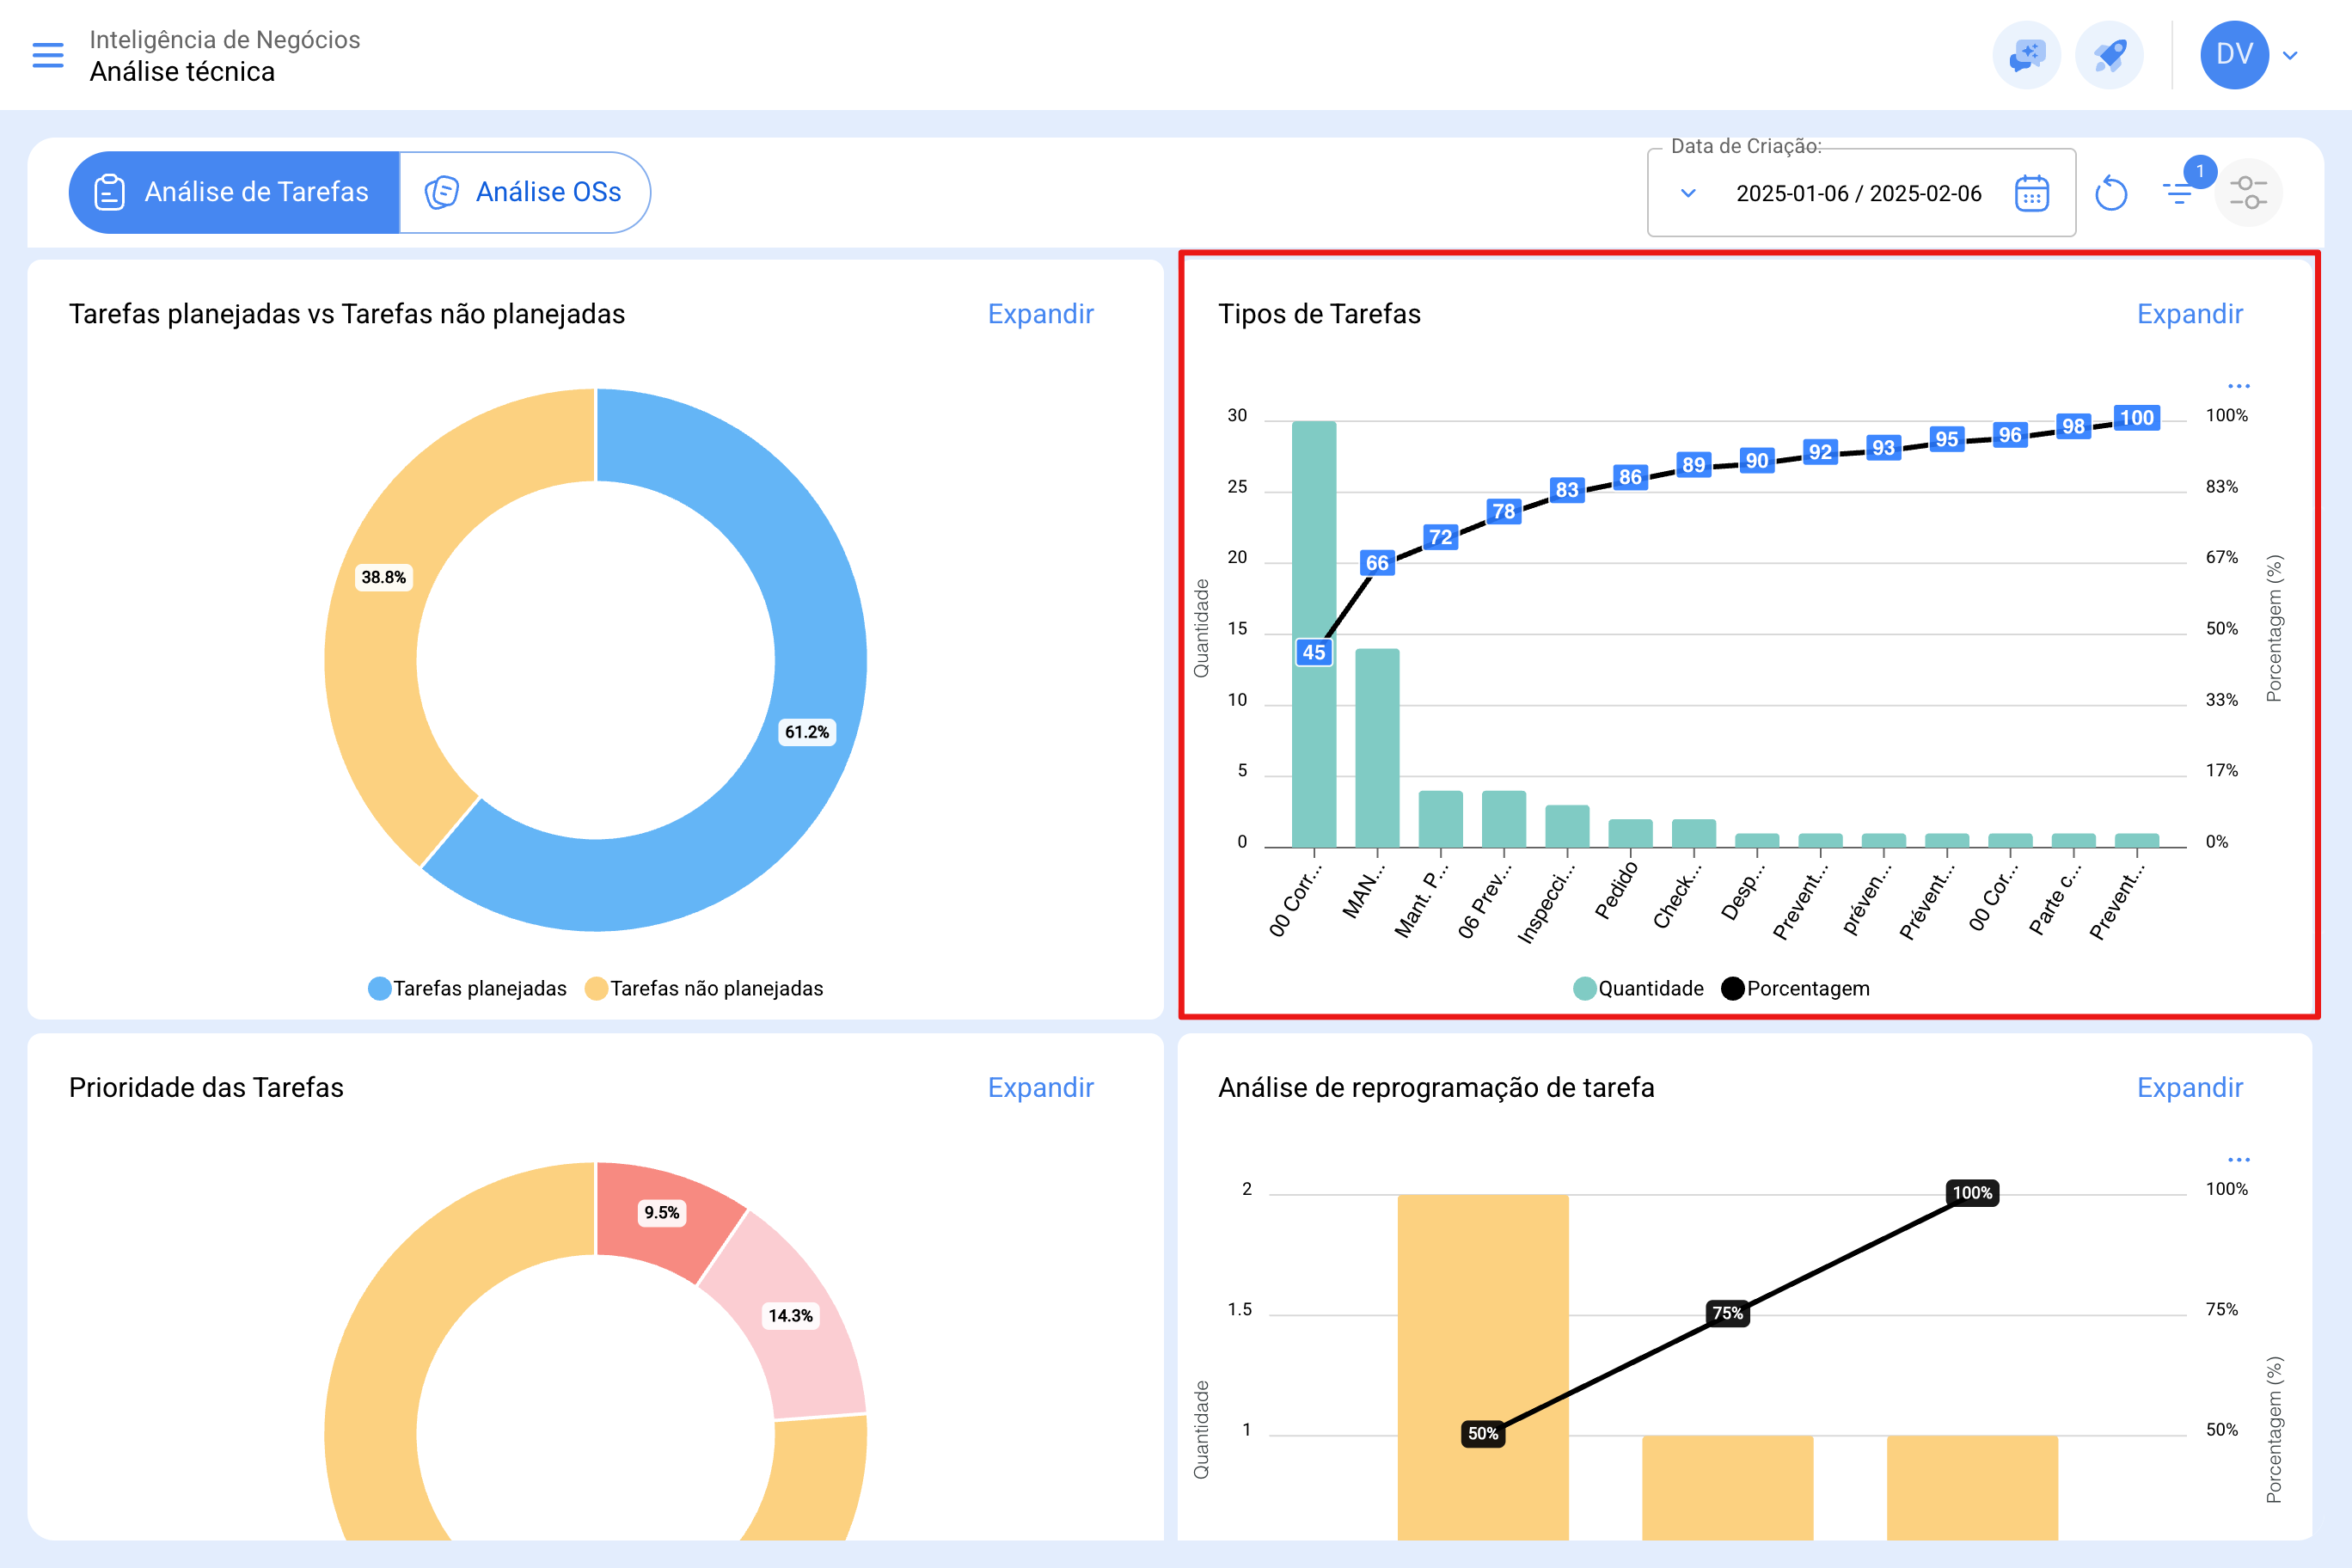Image resolution: width=2352 pixels, height=1568 pixels.
Task: Toggle Quantidade legend series
Action: coord(1638,988)
